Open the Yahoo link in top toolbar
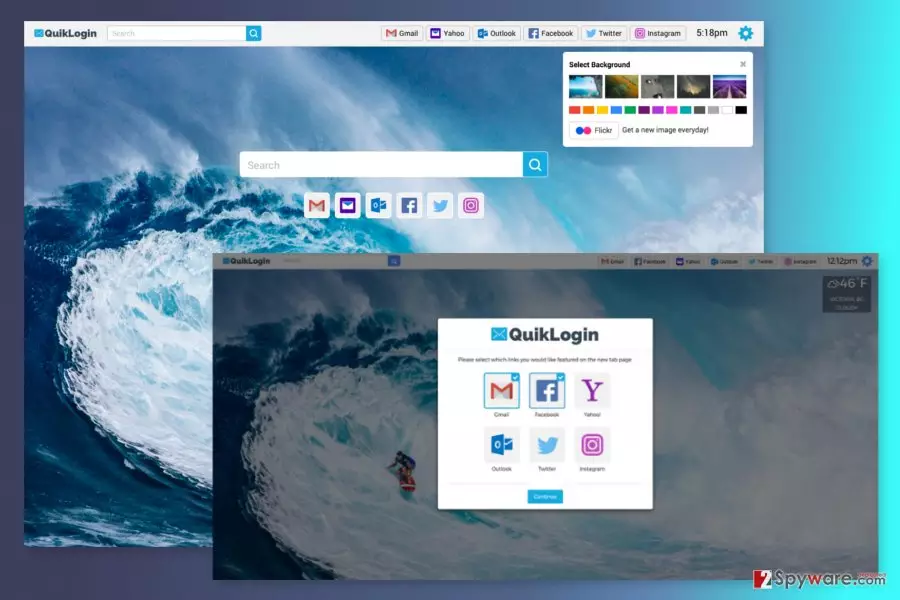Screen dimensions: 900x600 point(447,33)
